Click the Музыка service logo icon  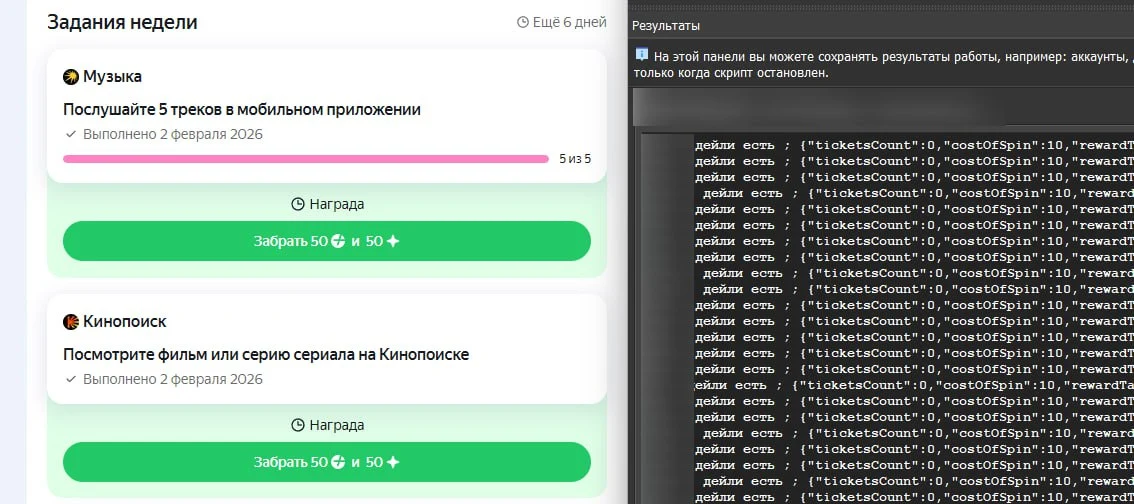(71, 77)
